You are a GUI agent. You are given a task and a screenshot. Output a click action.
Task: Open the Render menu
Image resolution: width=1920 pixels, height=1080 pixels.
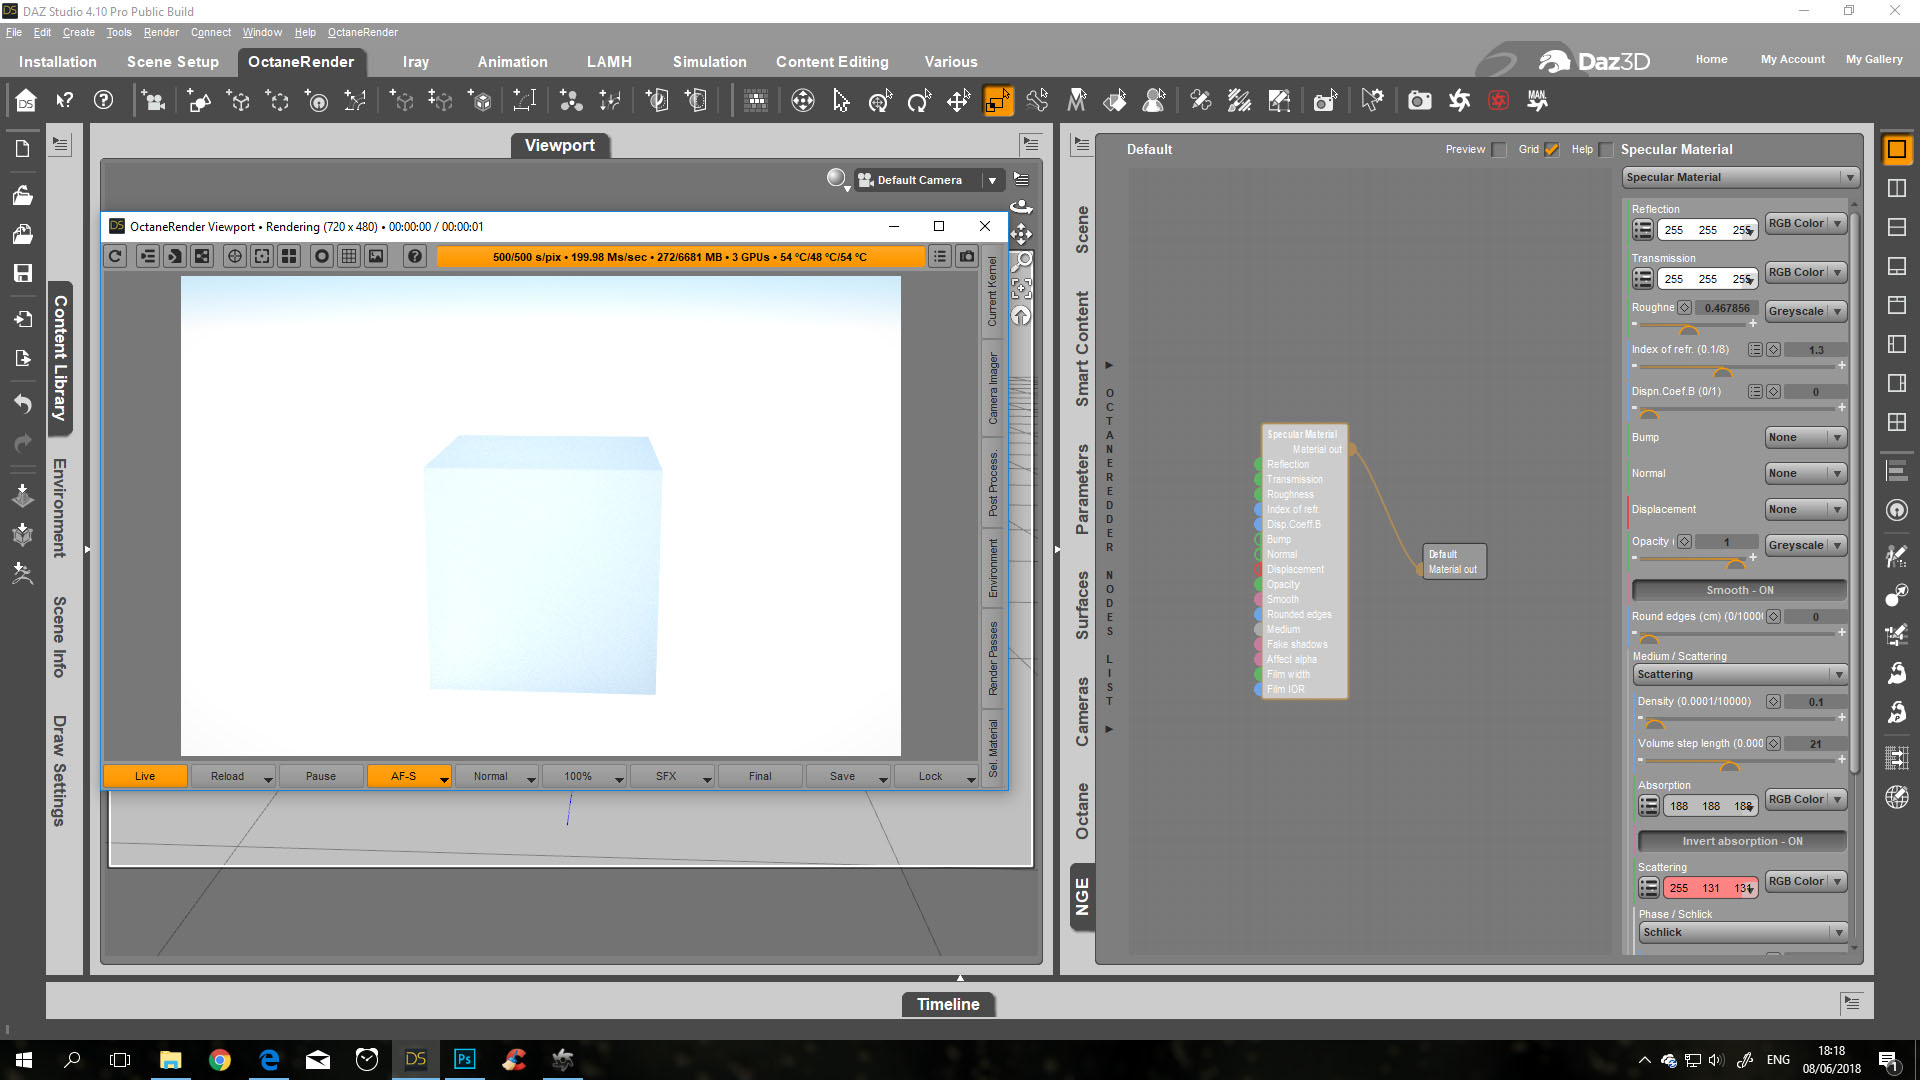pos(160,32)
